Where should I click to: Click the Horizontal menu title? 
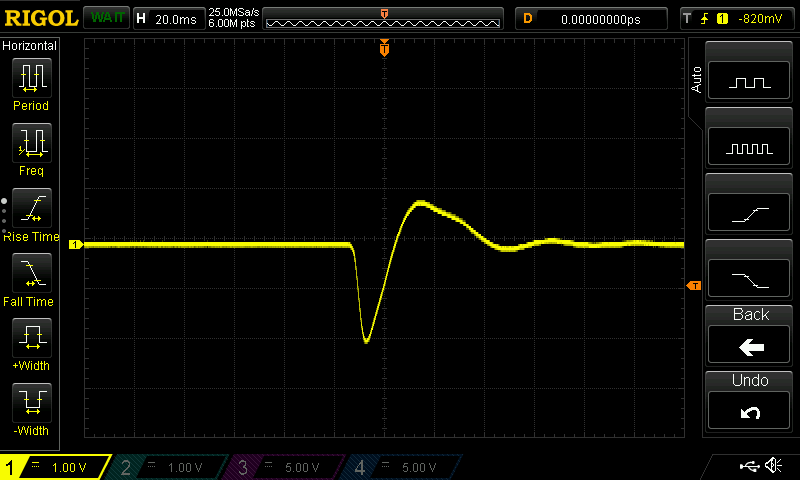pyautogui.click(x=30, y=46)
